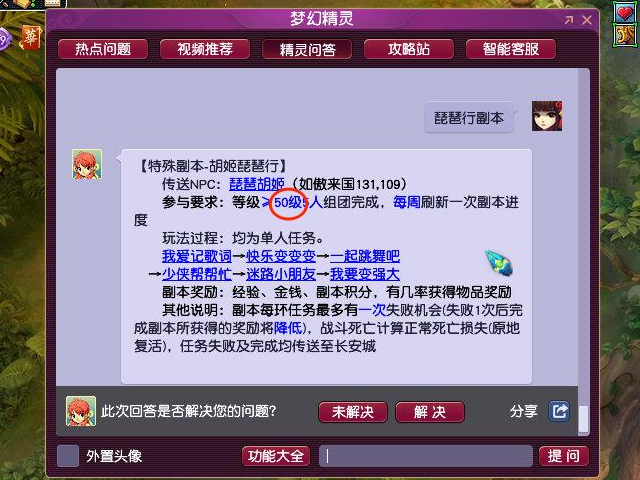Open the 我爱记歌词 link
This screenshot has width=640, height=480.
[x=197, y=256]
